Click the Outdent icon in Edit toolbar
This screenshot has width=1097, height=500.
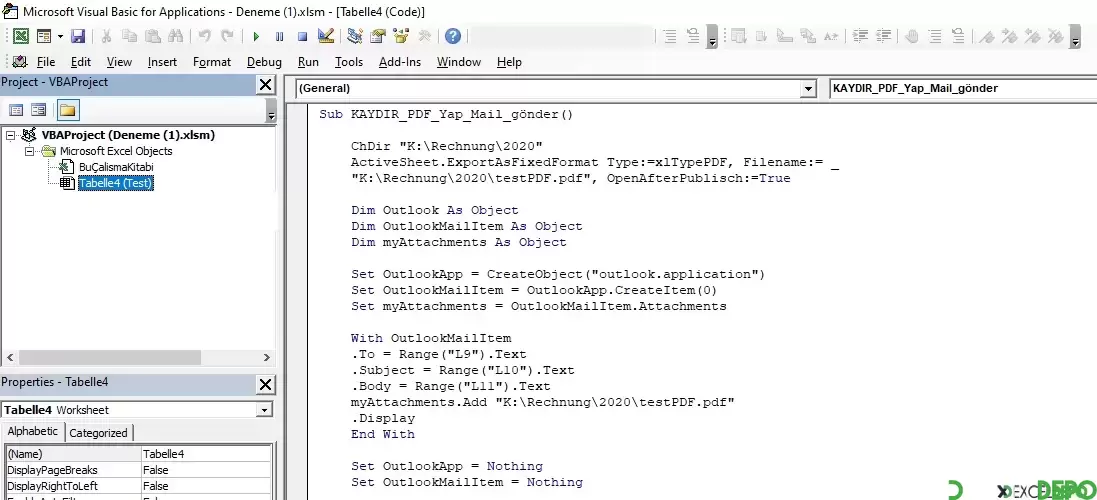coord(883,36)
